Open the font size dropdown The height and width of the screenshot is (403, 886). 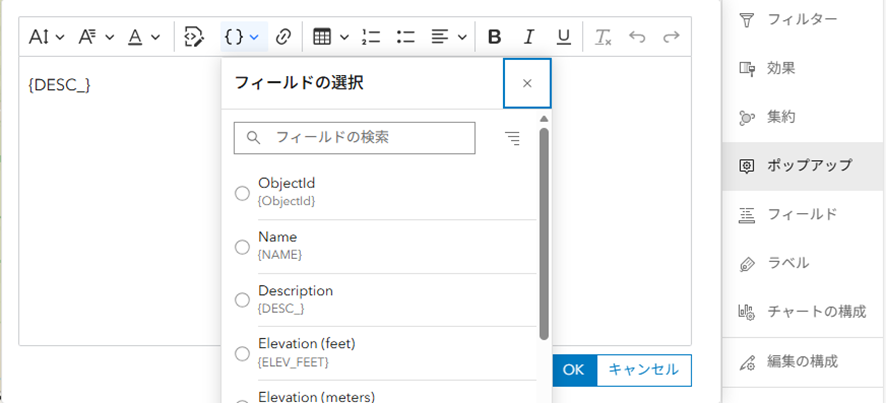[47, 37]
